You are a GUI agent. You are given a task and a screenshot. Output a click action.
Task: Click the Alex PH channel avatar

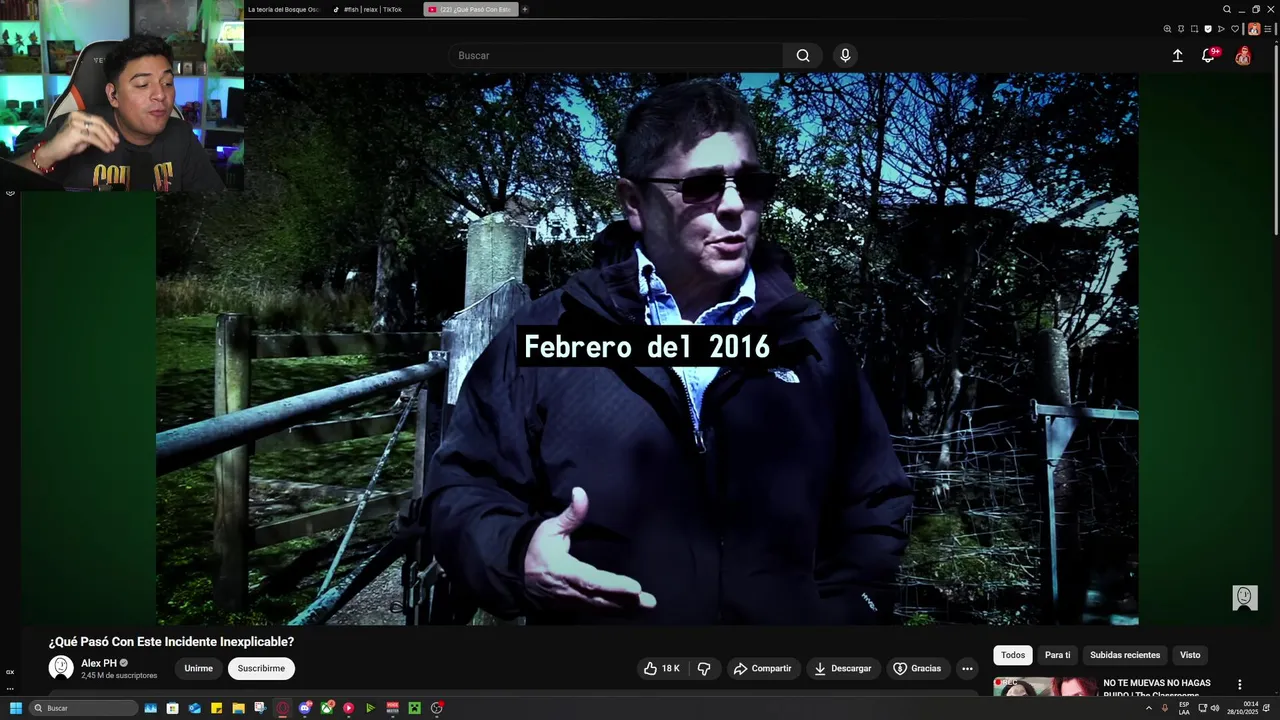(61, 667)
